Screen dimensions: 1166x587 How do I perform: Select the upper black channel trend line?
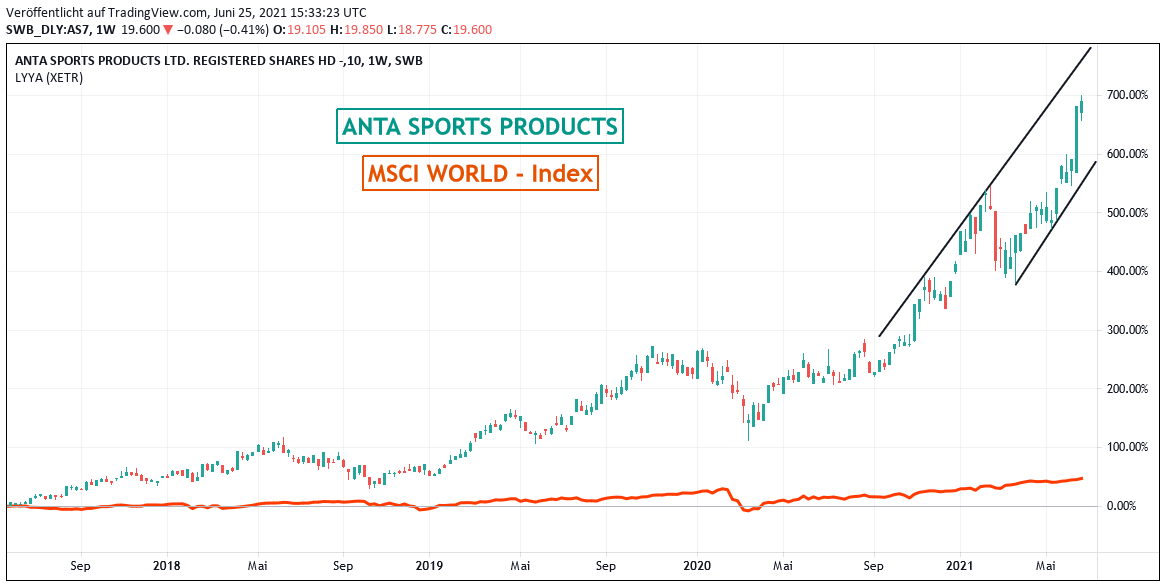(x=985, y=191)
